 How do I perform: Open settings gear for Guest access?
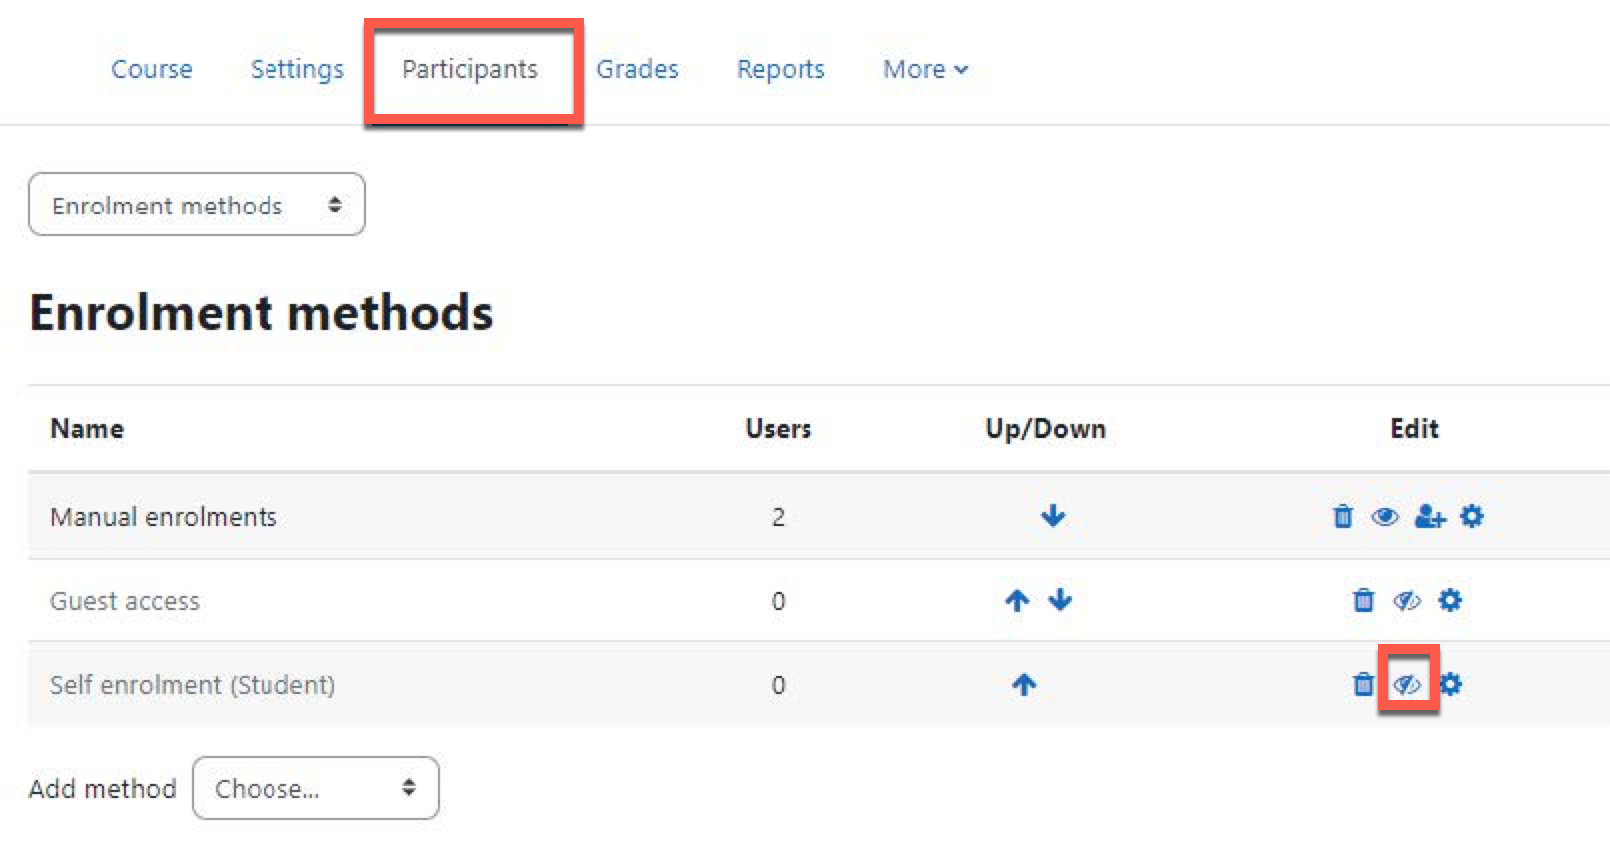[1450, 600]
